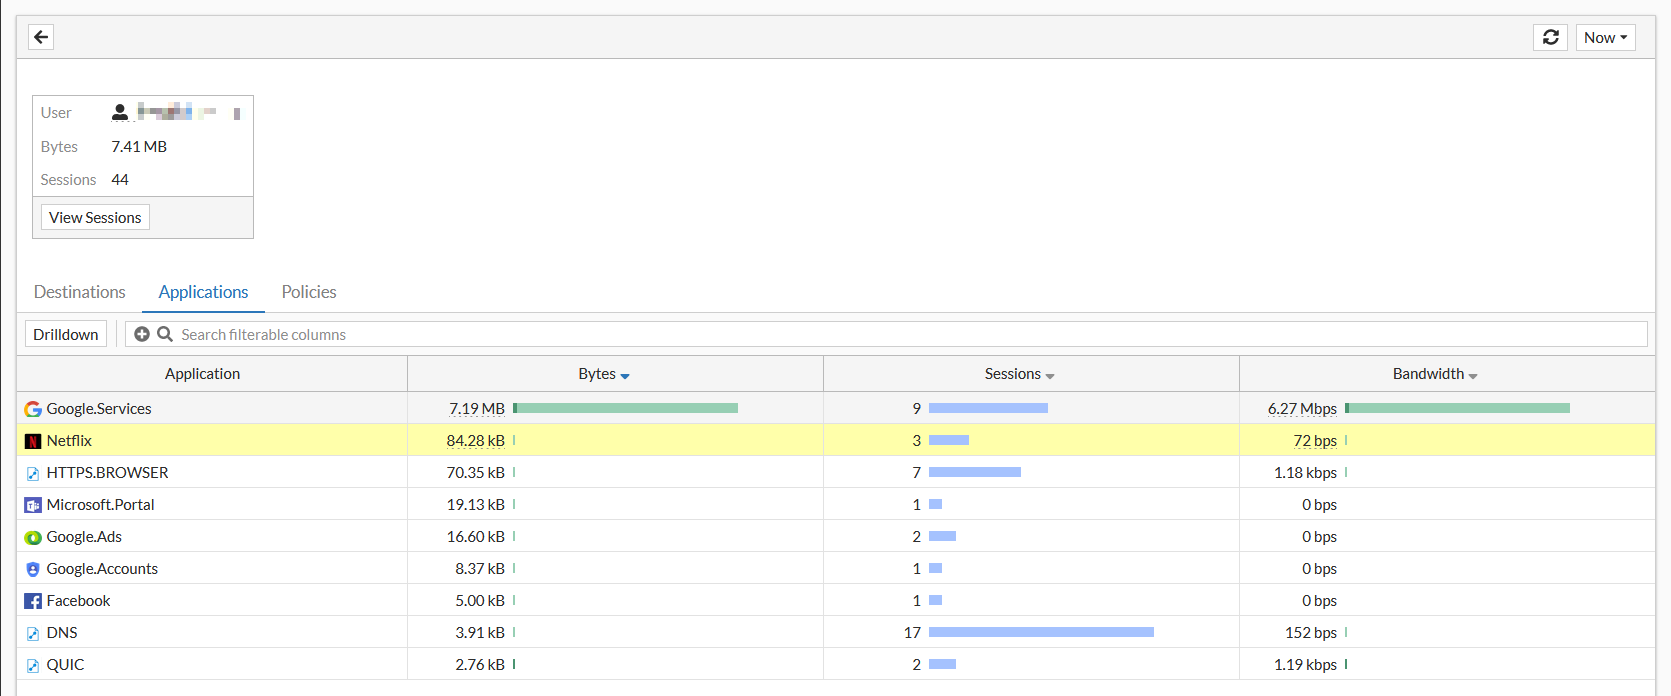Click the Drilldown button
The height and width of the screenshot is (696, 1671).
tap(66, 334)
